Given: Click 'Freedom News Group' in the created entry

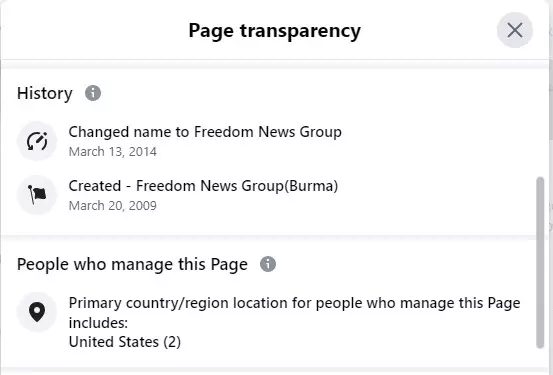Looking at the screenshot, I should 210,186.
